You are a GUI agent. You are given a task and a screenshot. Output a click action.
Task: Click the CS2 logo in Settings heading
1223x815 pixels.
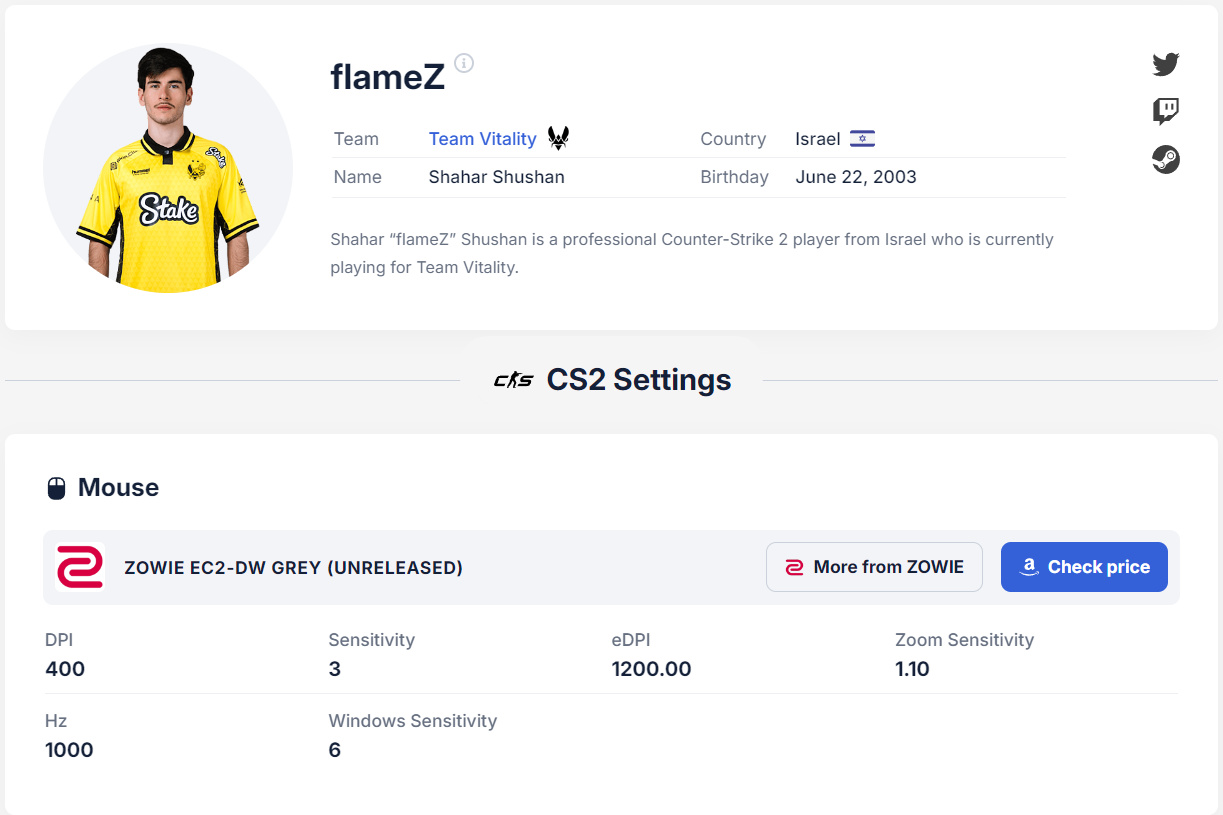tap(514, 380)
